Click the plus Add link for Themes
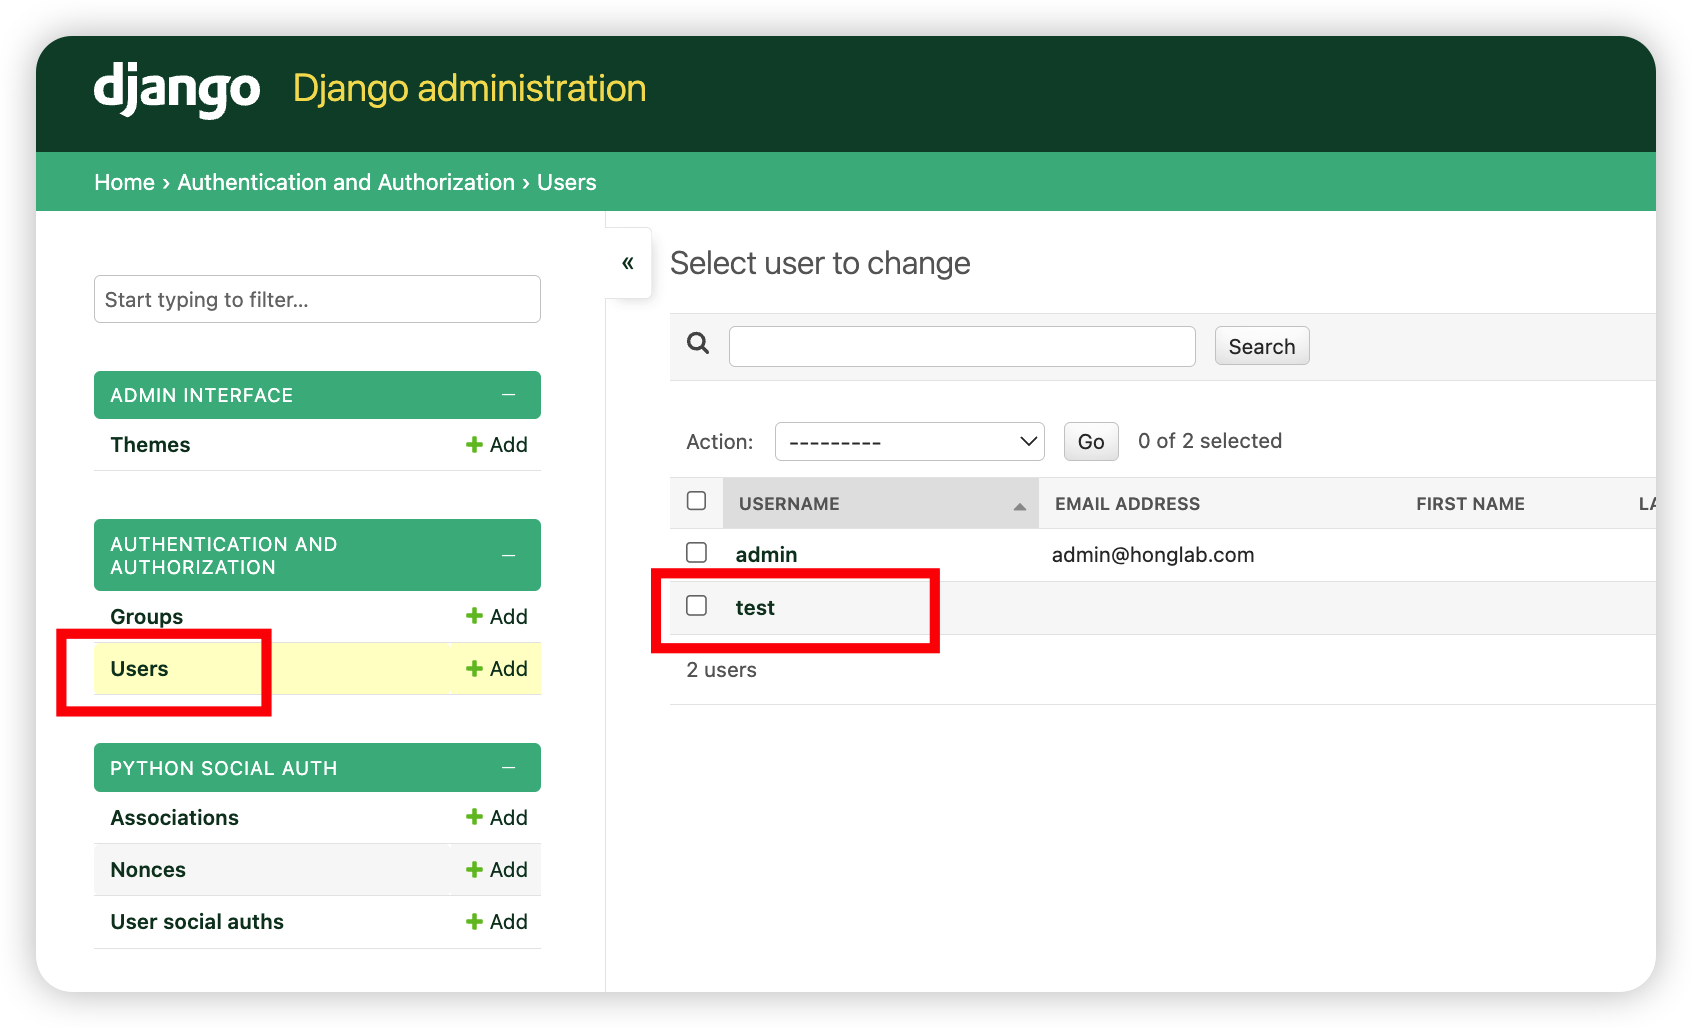The width and height of the screenshot is (1692, 1028). [x=497, y=445]
